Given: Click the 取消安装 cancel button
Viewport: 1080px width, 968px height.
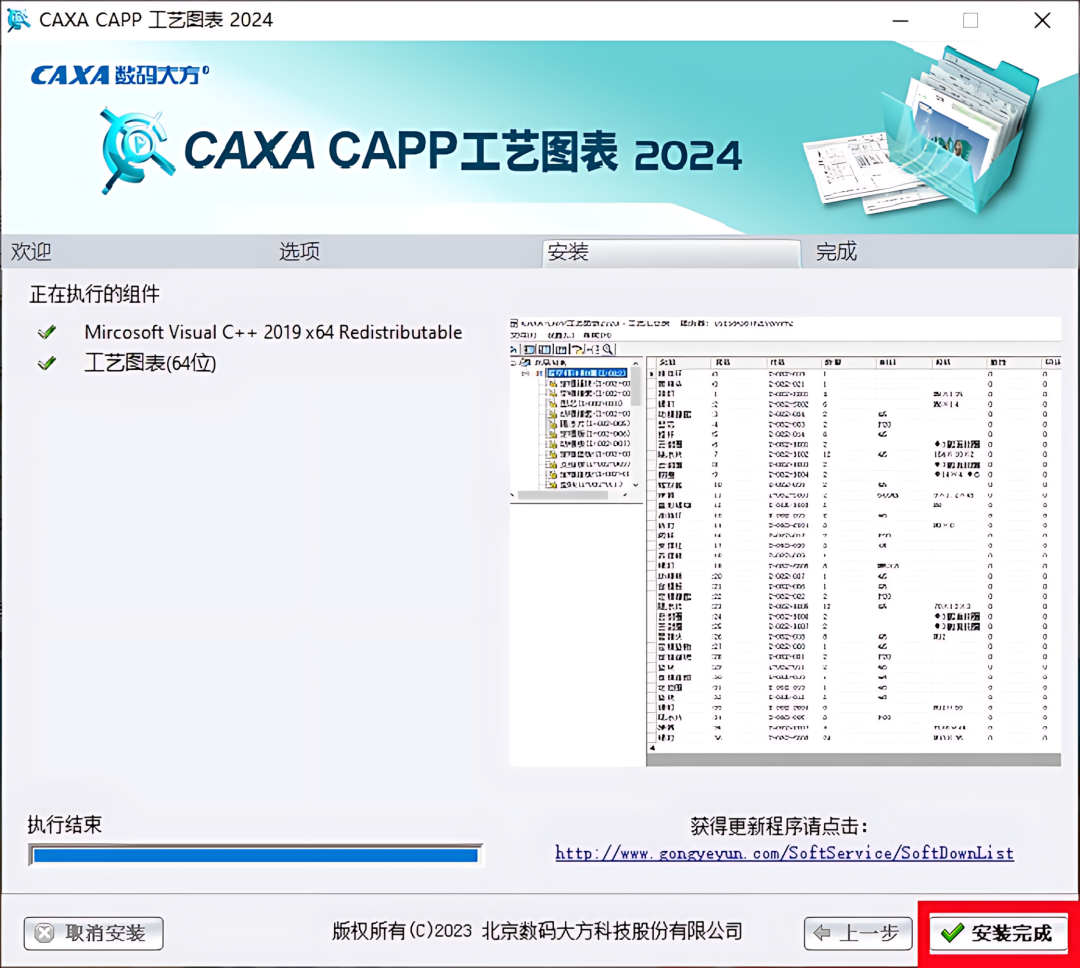Looking at the screenshot, I should 94,933.
